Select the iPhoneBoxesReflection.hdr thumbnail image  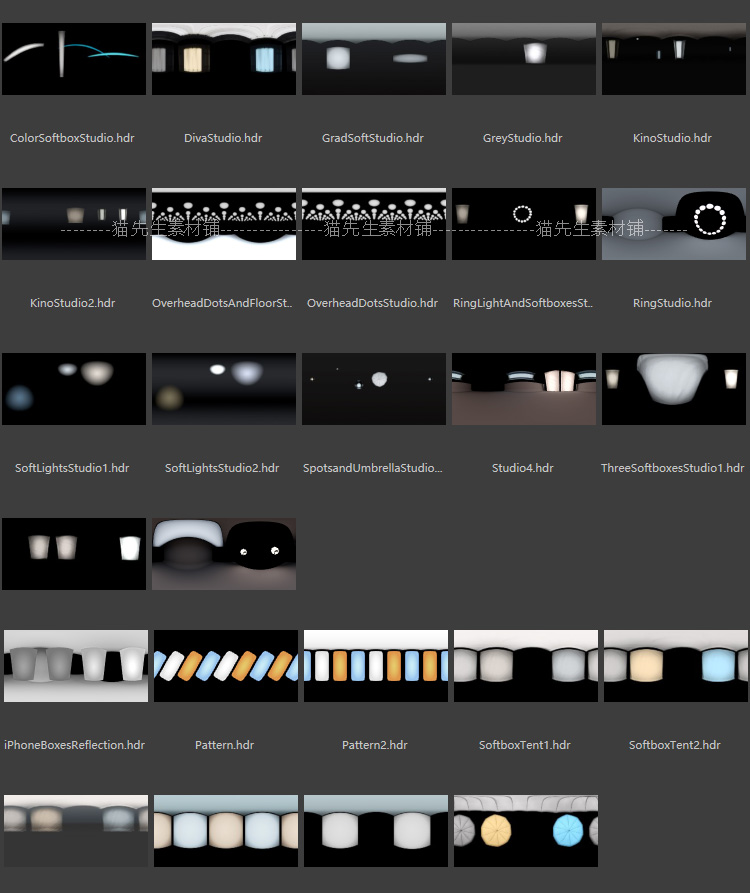coord(76,666)
